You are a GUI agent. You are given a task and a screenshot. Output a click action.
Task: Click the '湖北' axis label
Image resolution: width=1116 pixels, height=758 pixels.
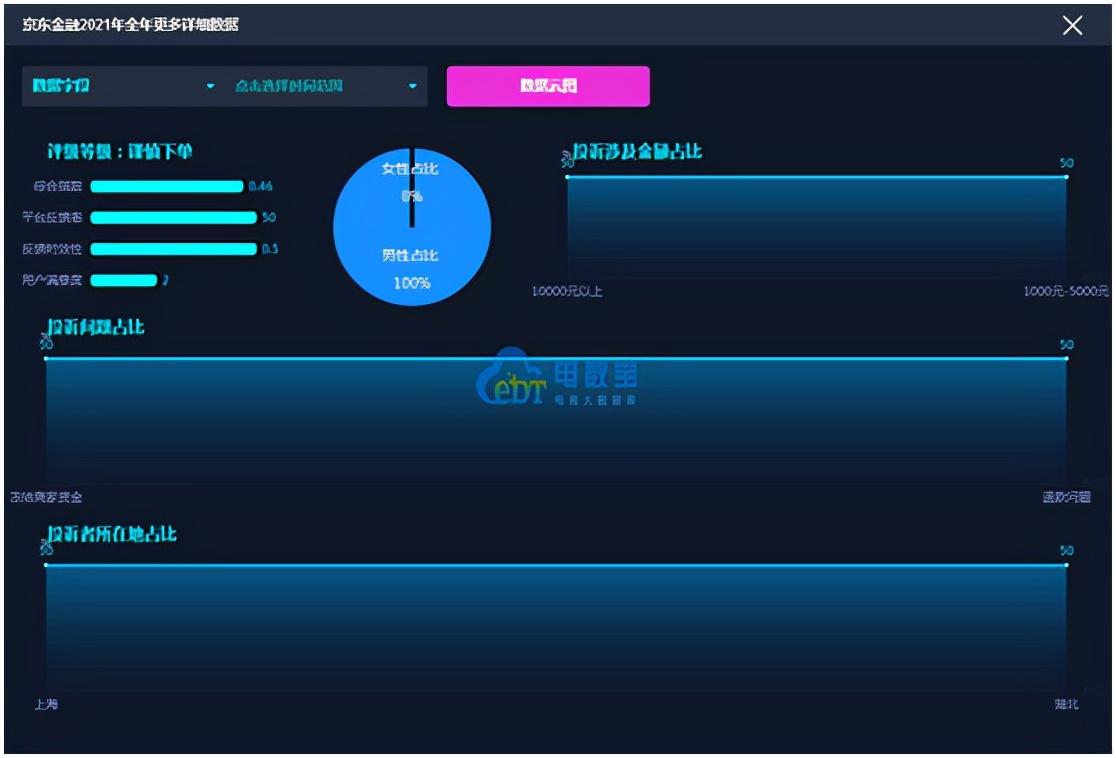click(1066, 704)
